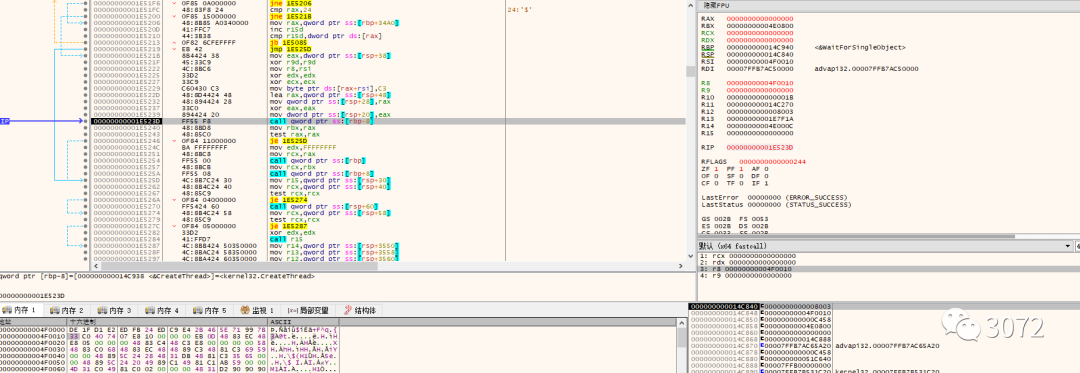This screenshot has width=1080, height=373.
Task: Toggle the PF flag value
Action: click(740, 169)
